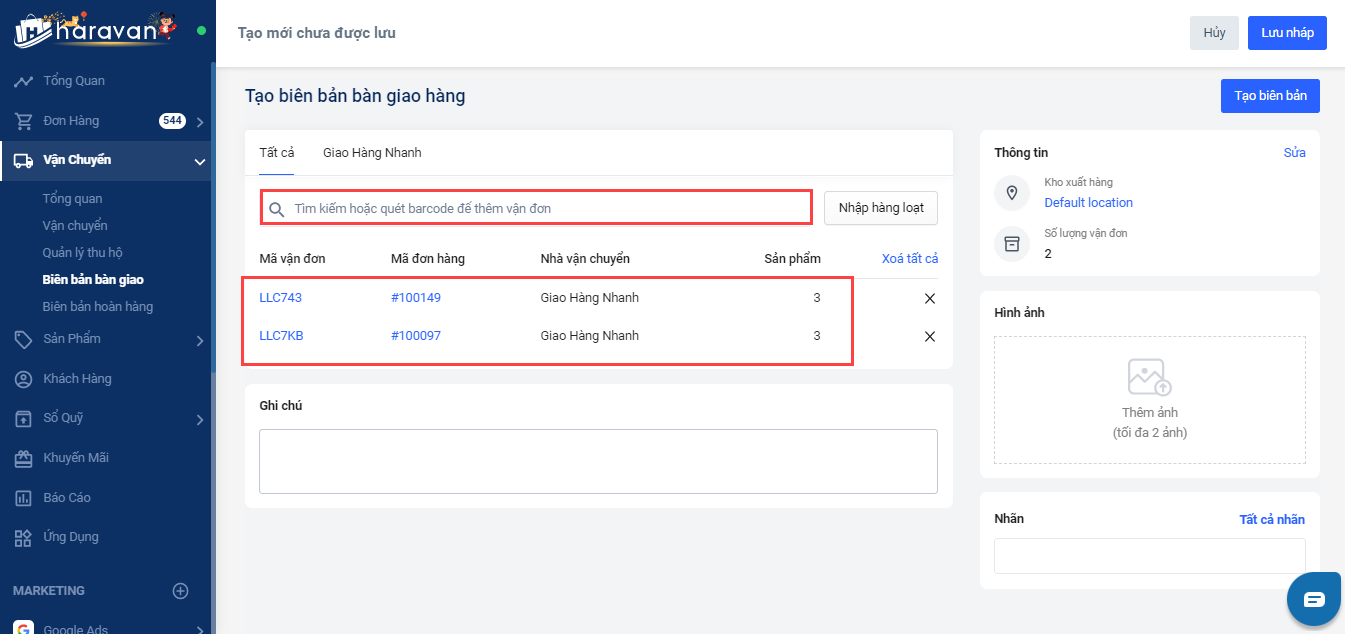Screen dimensions: 1345x634
Task: Click the Báo Cáo chart icon
Action: [23, 498]
